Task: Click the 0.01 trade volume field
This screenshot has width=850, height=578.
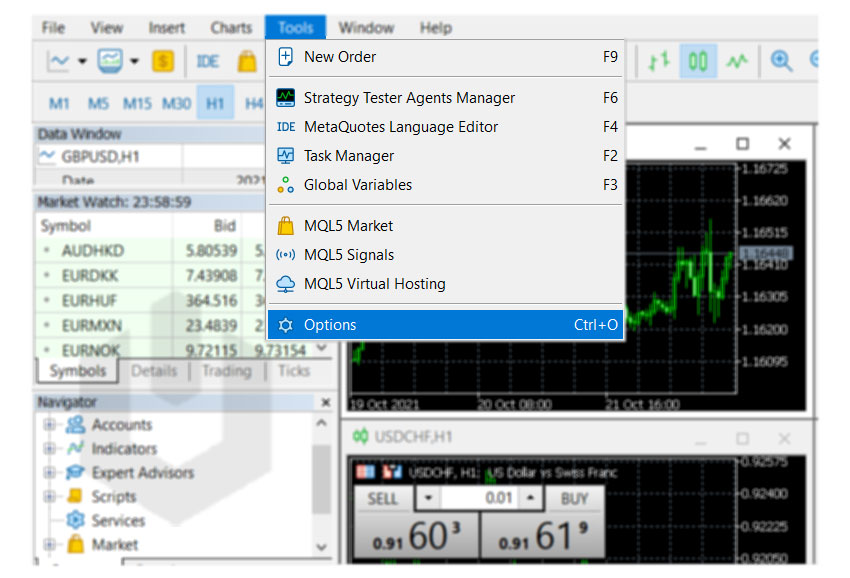Action: click(x=478, y=498)
